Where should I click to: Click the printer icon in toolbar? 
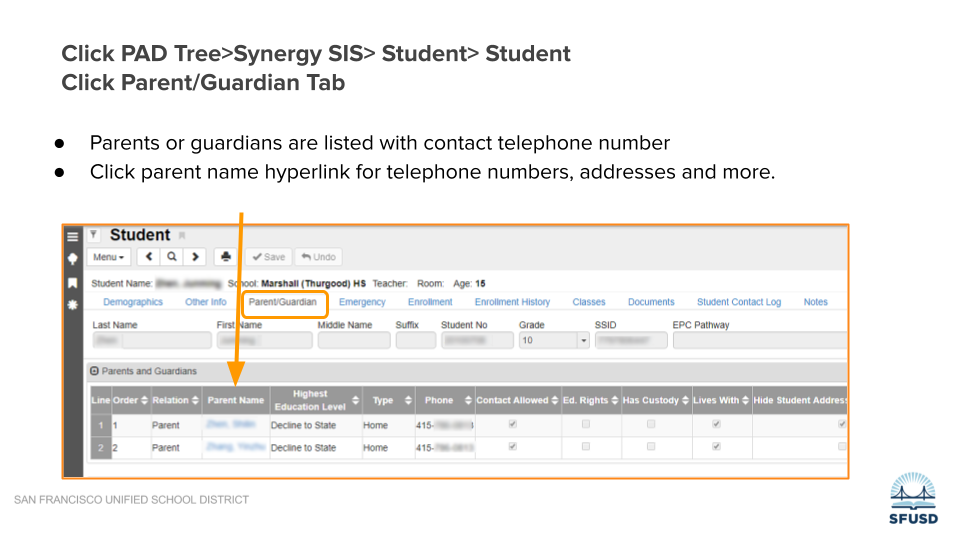coord(226,257)
